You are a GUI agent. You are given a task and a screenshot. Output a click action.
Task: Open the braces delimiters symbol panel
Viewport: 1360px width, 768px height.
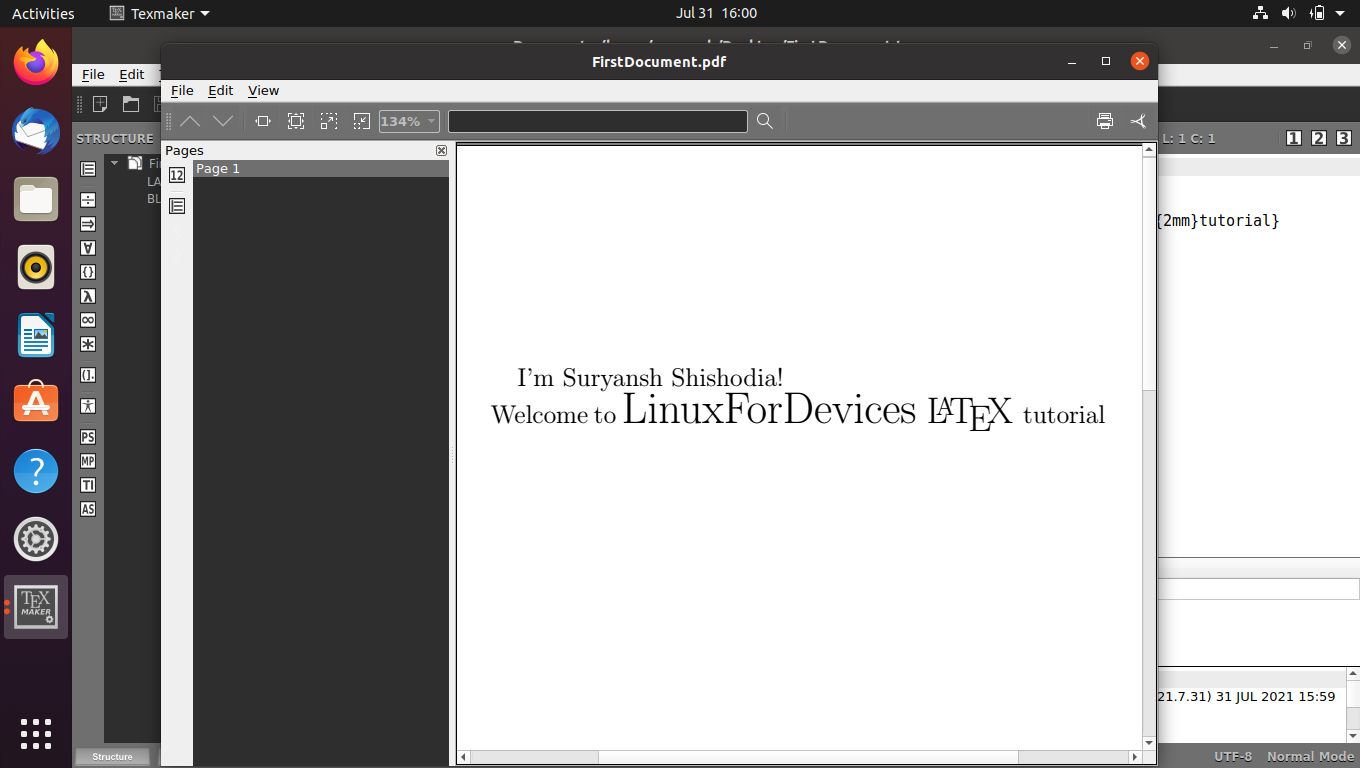click(x=87, y=272)
